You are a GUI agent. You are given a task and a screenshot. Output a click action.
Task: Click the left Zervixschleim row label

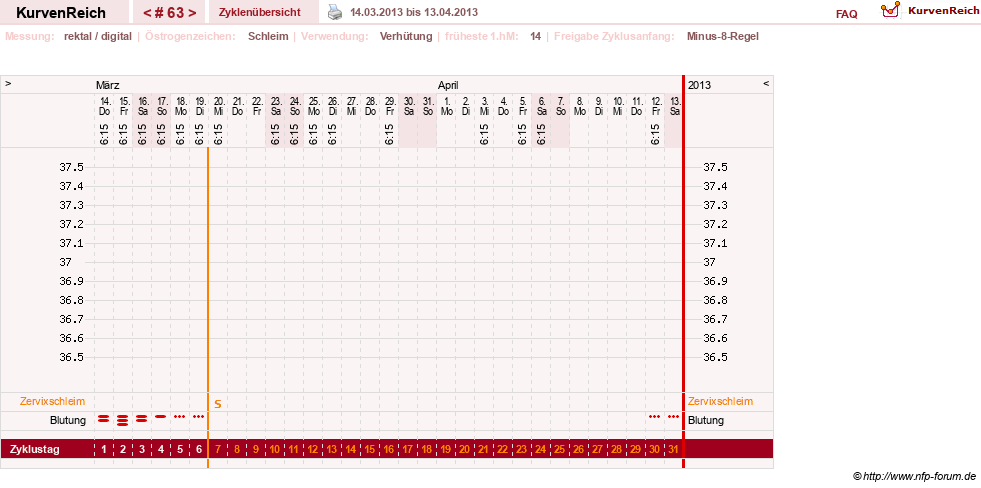[x=53, y=401]
